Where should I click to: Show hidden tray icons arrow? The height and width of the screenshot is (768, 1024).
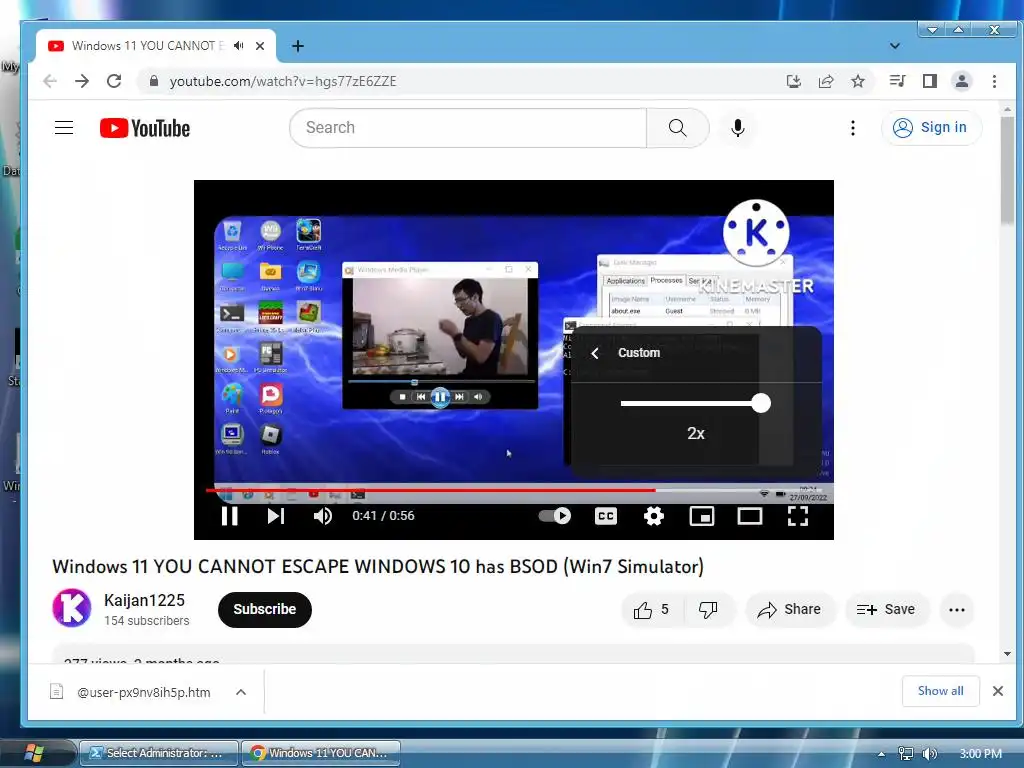tap(881, 754)
